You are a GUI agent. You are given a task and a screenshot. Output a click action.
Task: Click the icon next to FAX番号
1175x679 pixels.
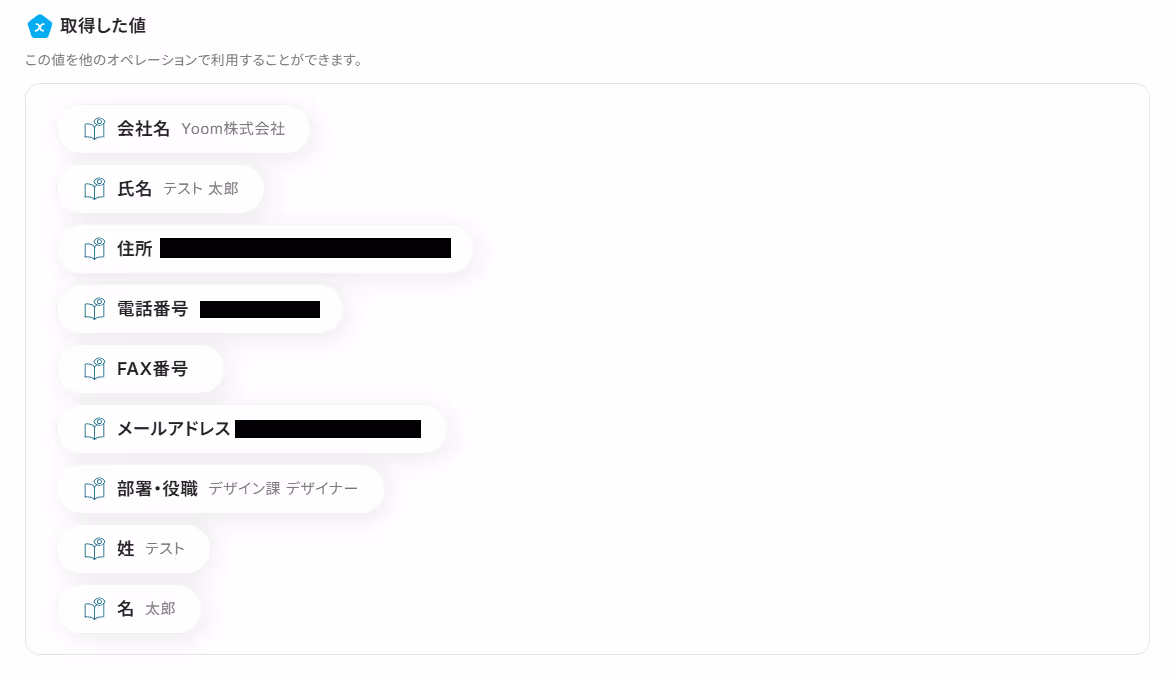94,369
